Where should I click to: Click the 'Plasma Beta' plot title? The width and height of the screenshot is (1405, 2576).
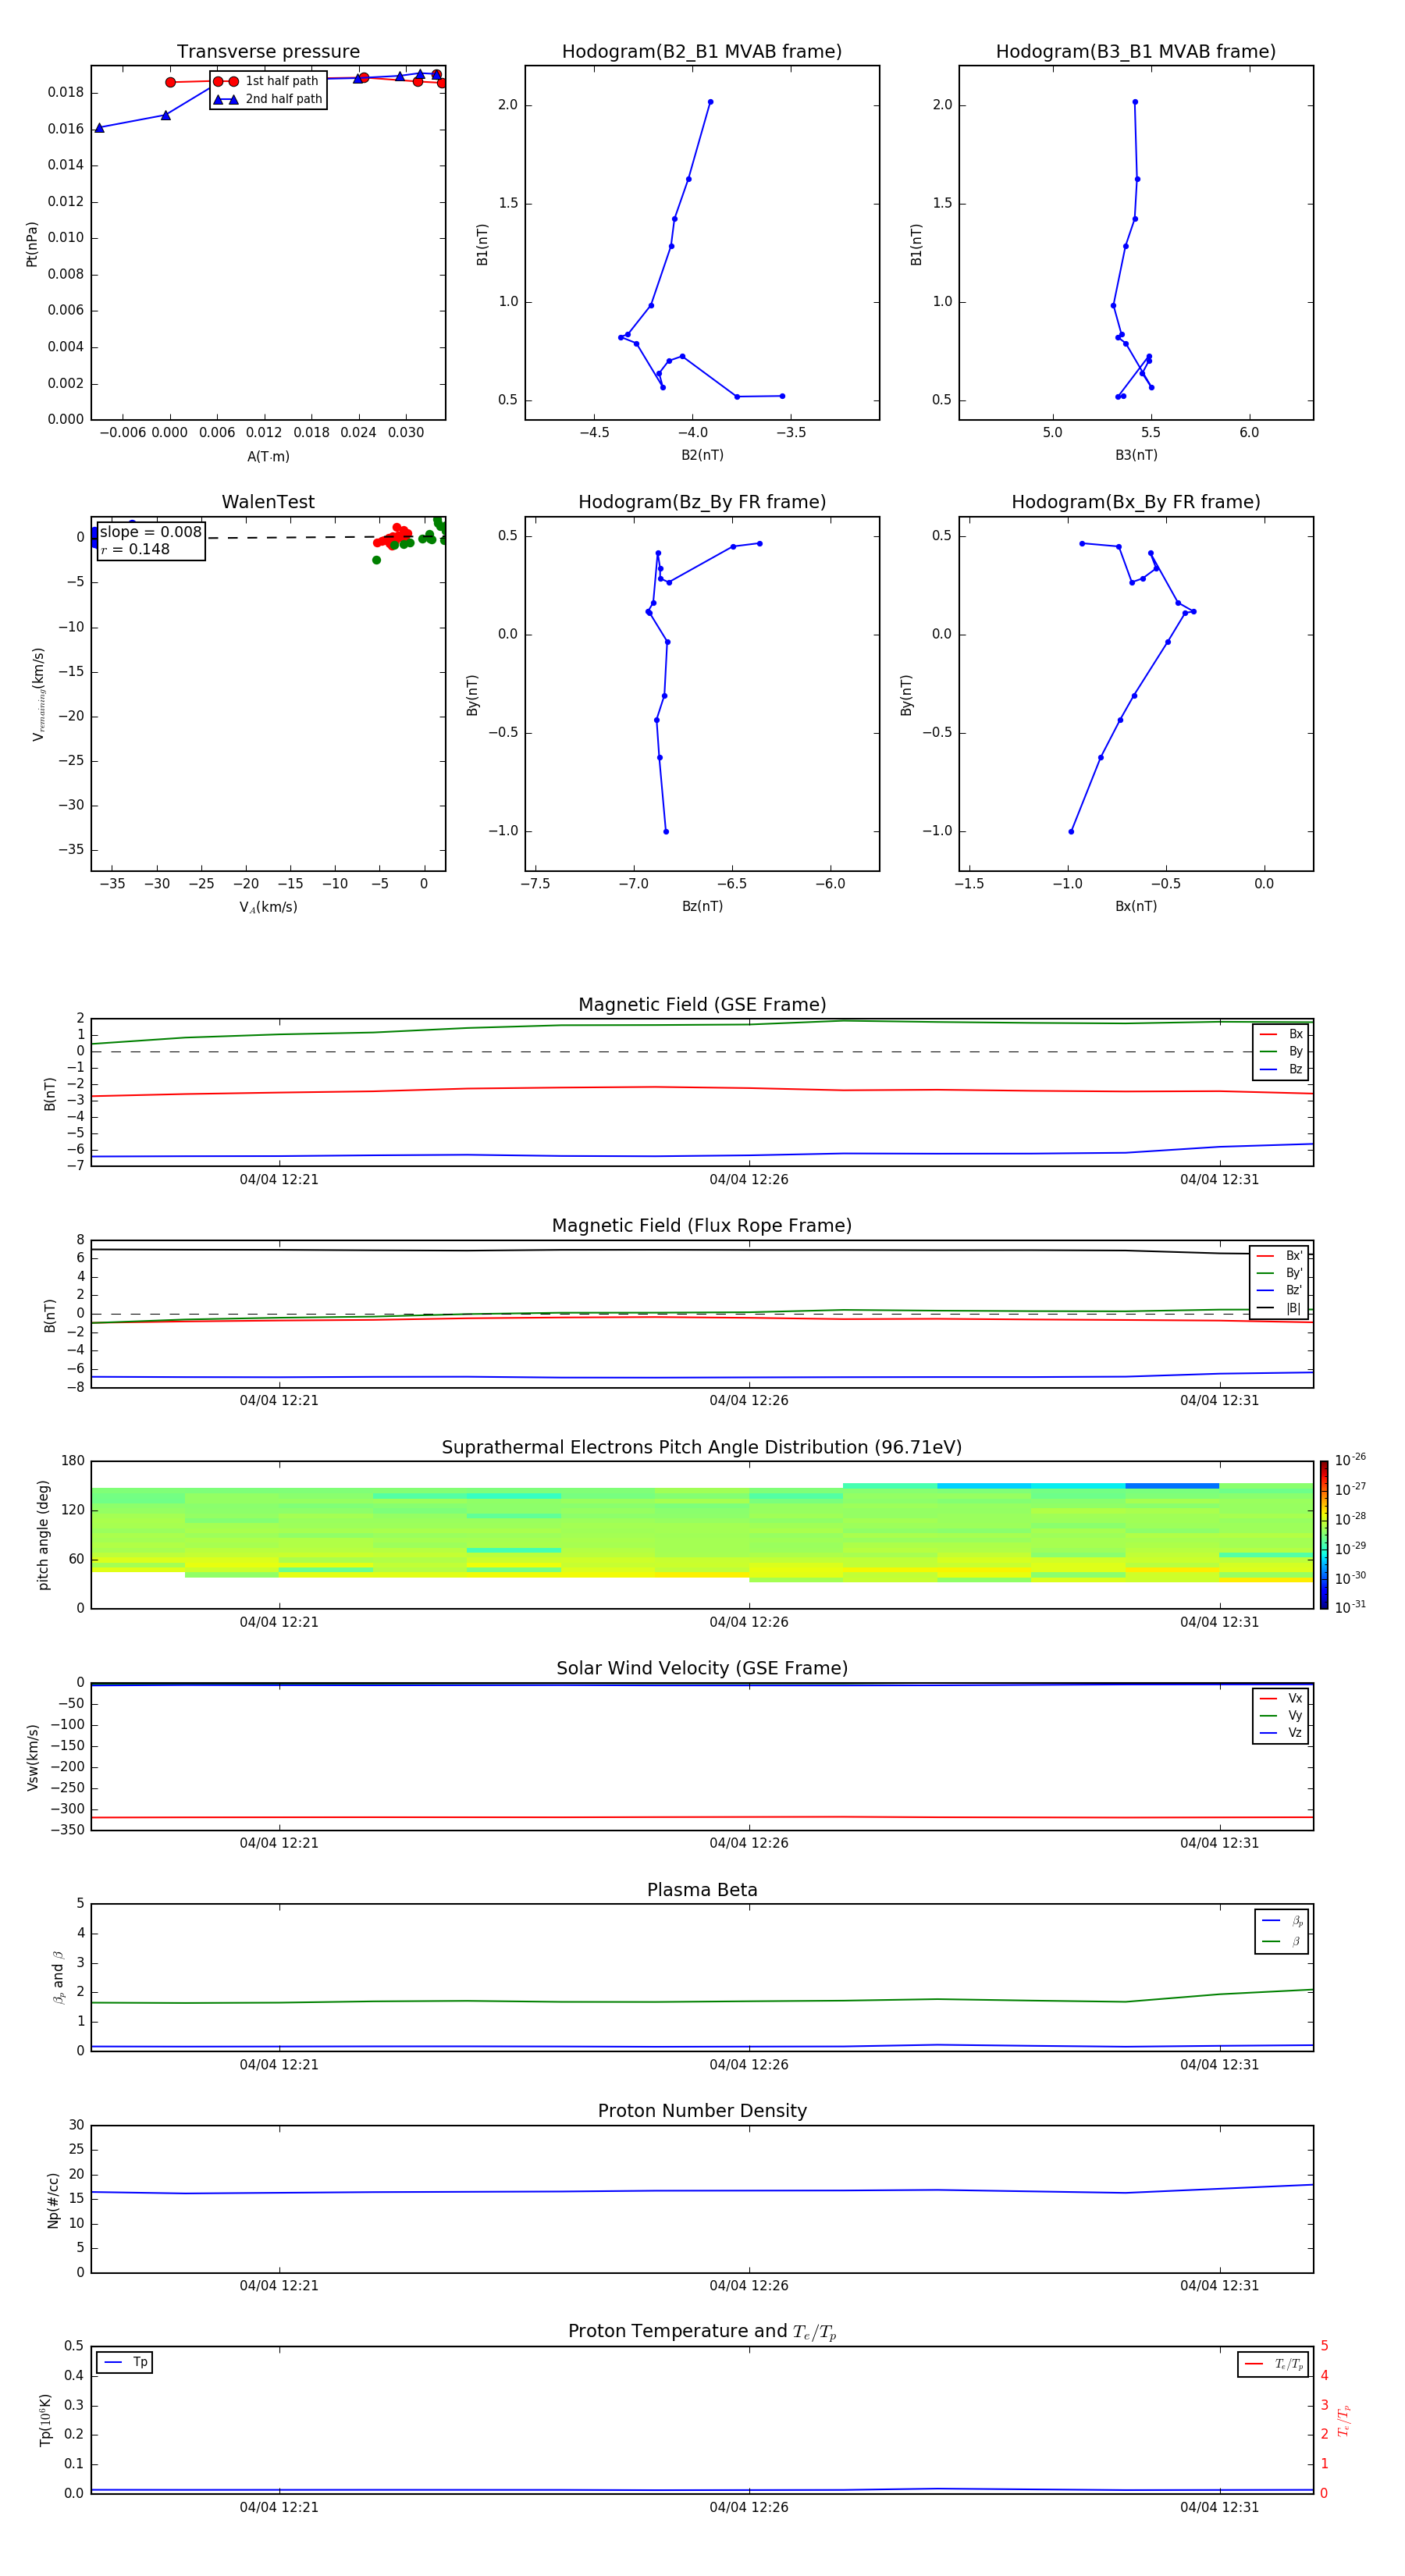coord(702,1890)
